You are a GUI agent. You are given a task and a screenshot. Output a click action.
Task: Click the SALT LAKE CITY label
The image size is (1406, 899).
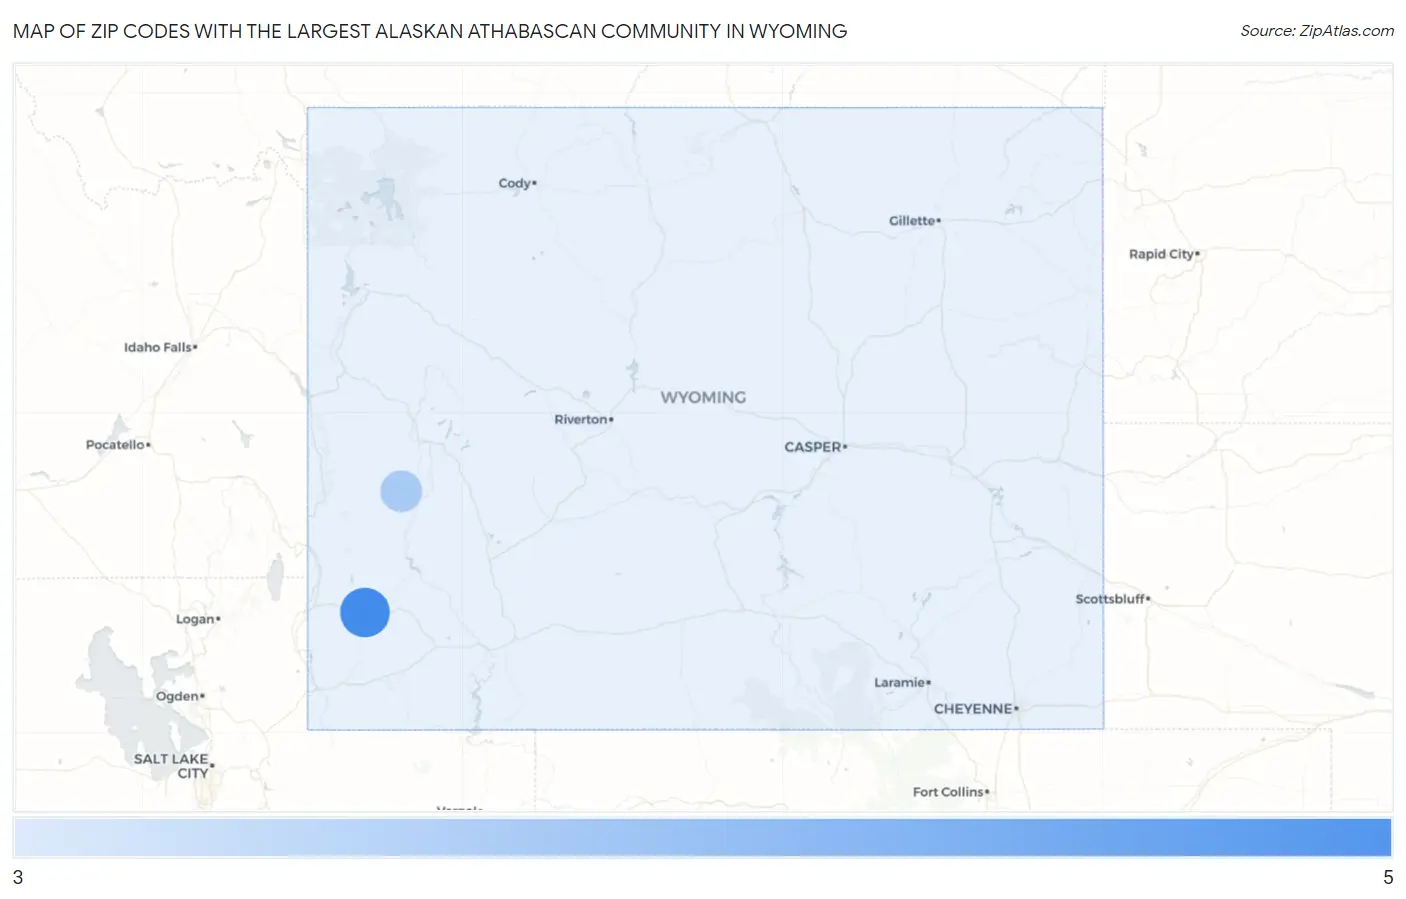coord(172,766)
